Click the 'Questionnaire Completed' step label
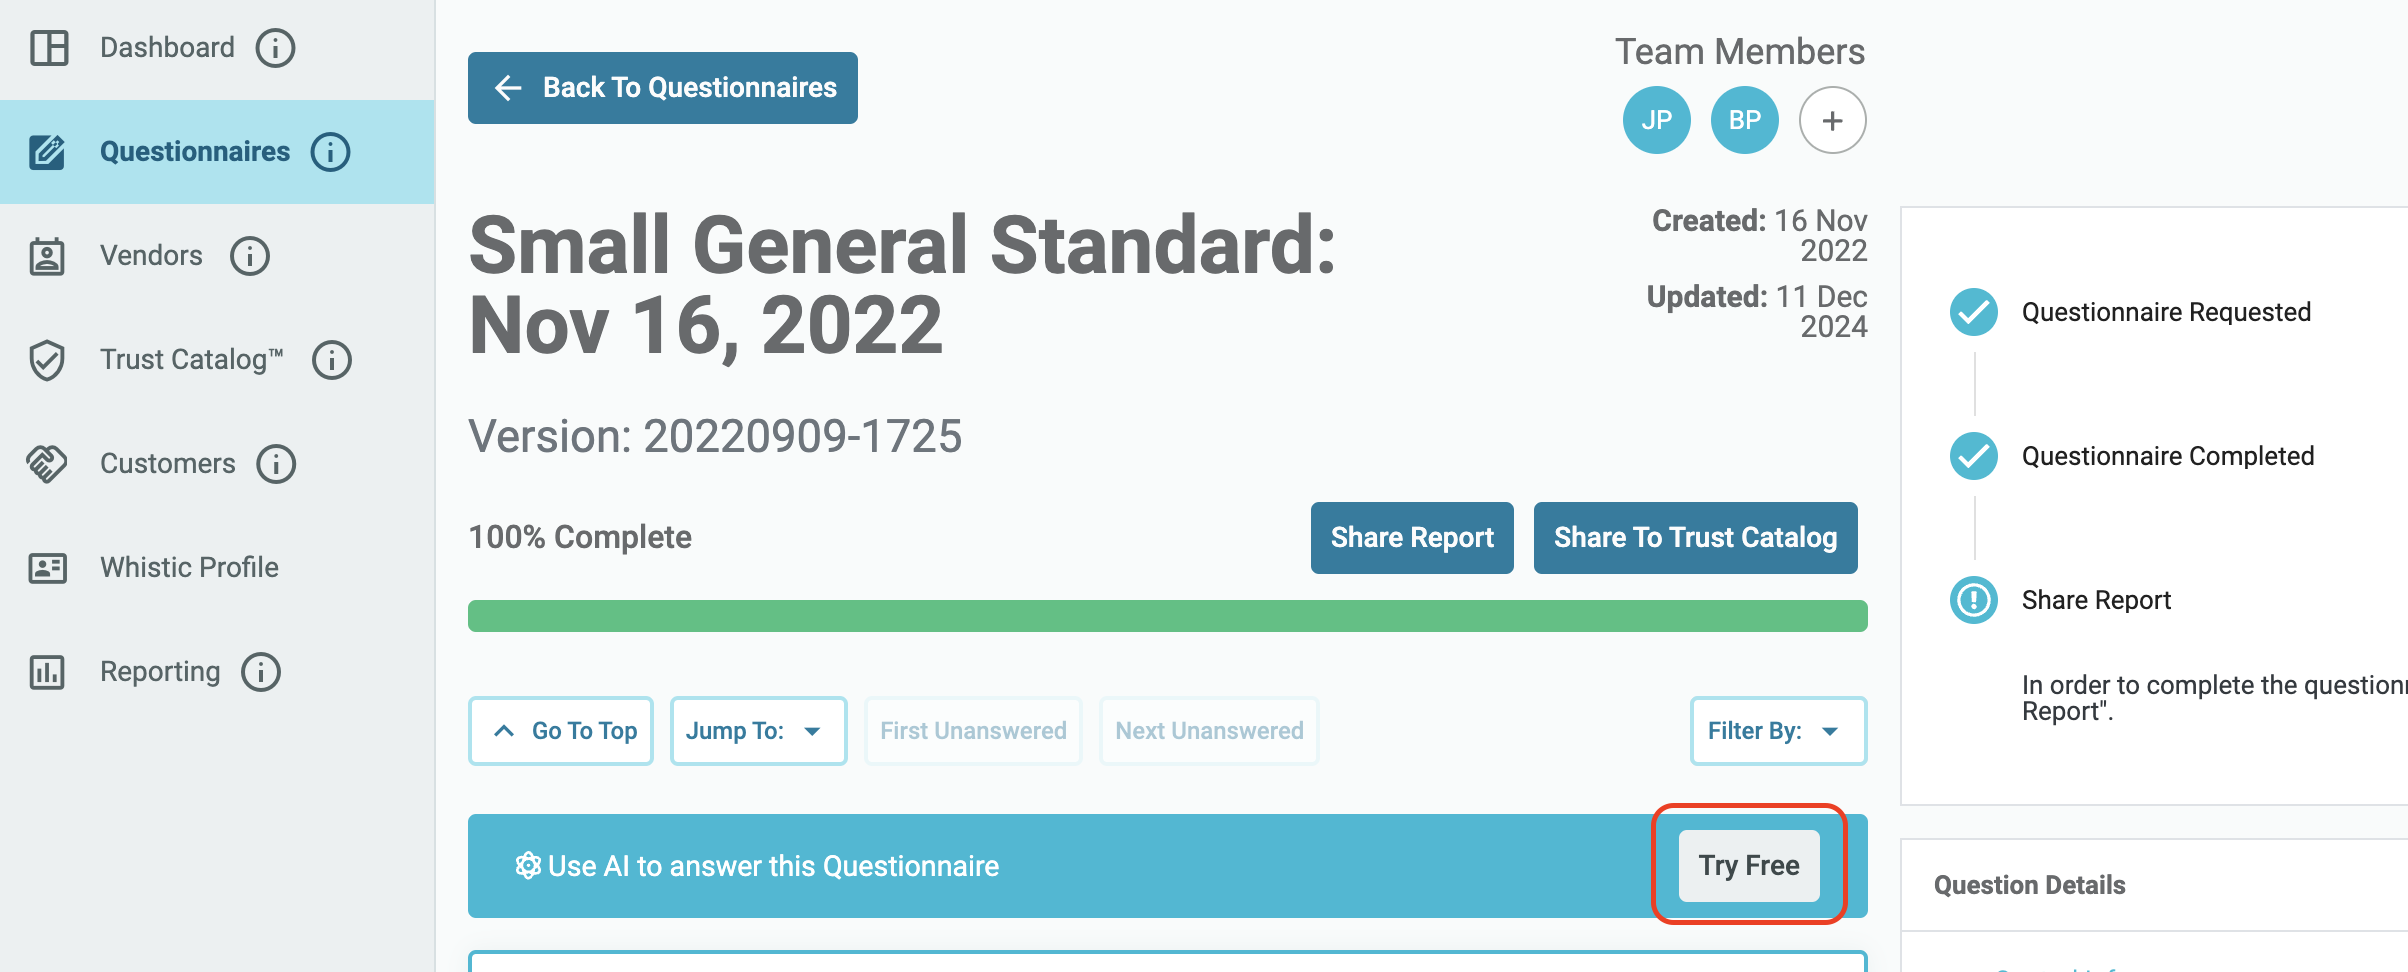Image resolution: width=2408 pixels, height=972 pixels. click(x=2168, y=456)
